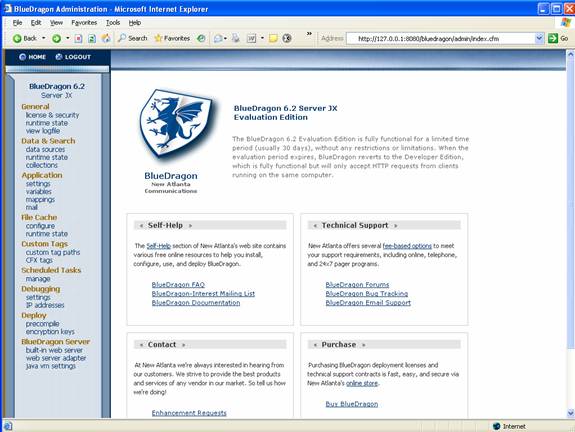575x432 pixels.
Task: Open custom tag paths page
Action: pyautogui.click(x=53, y=252)
